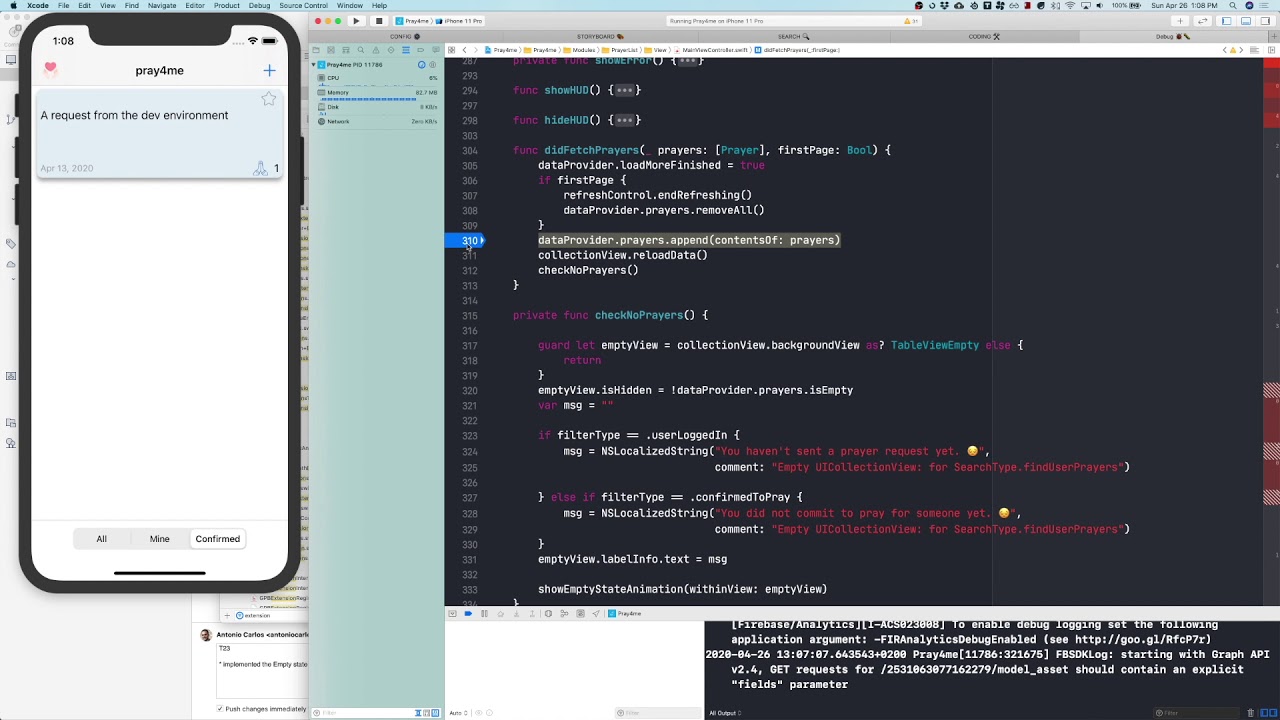Open the Source Control menu

point(303,6)
